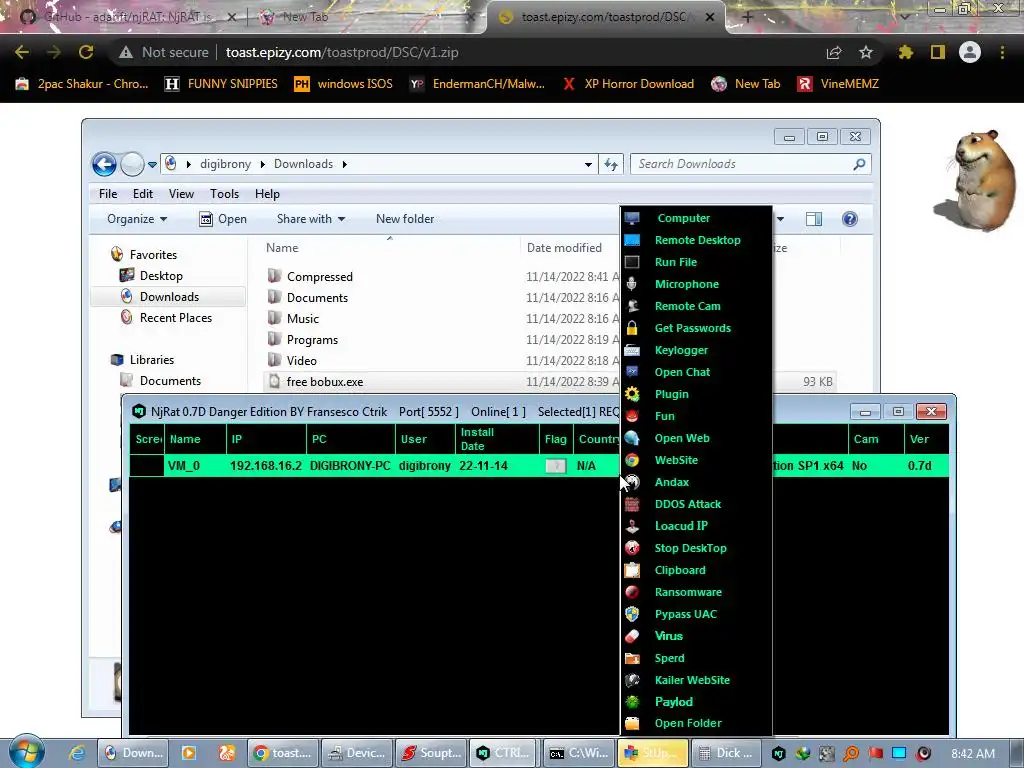This screenshot has height=768, width=1024.
Task: Click the DDOS Attack icon
Action: coord(632,504)
